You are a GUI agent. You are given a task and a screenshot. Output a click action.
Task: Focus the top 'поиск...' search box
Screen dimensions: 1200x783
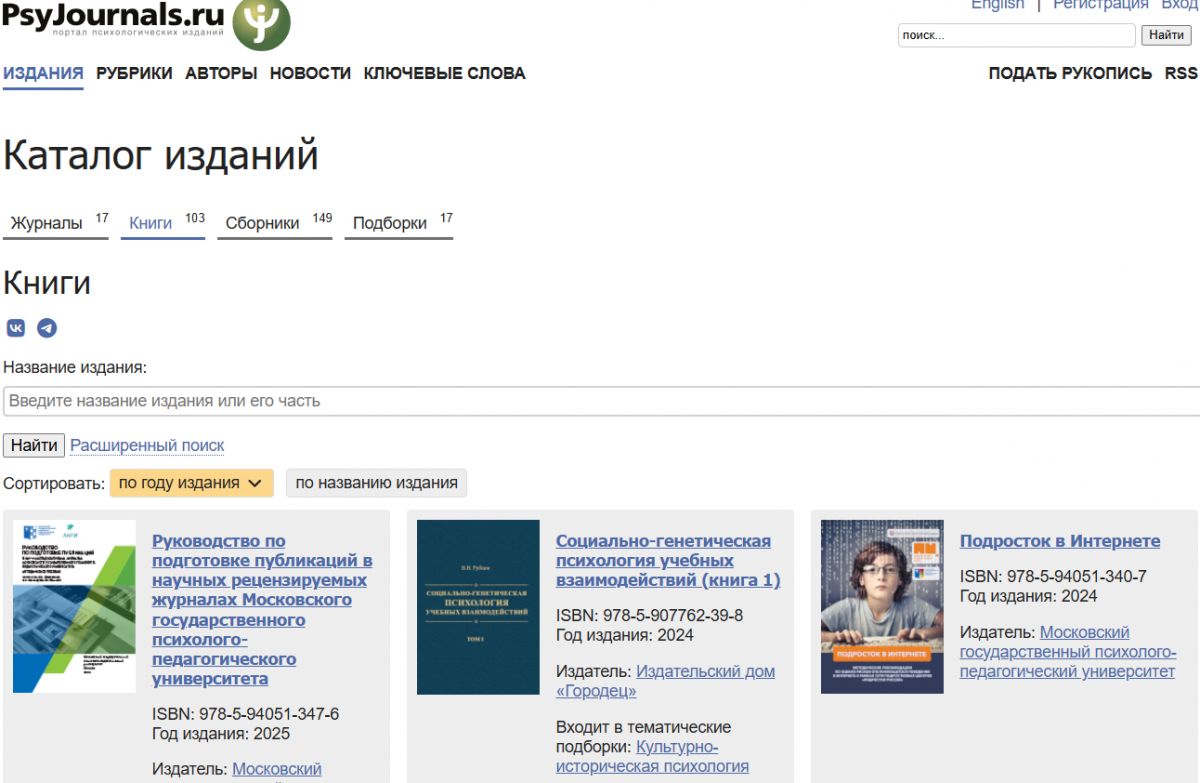(1016, 35)
